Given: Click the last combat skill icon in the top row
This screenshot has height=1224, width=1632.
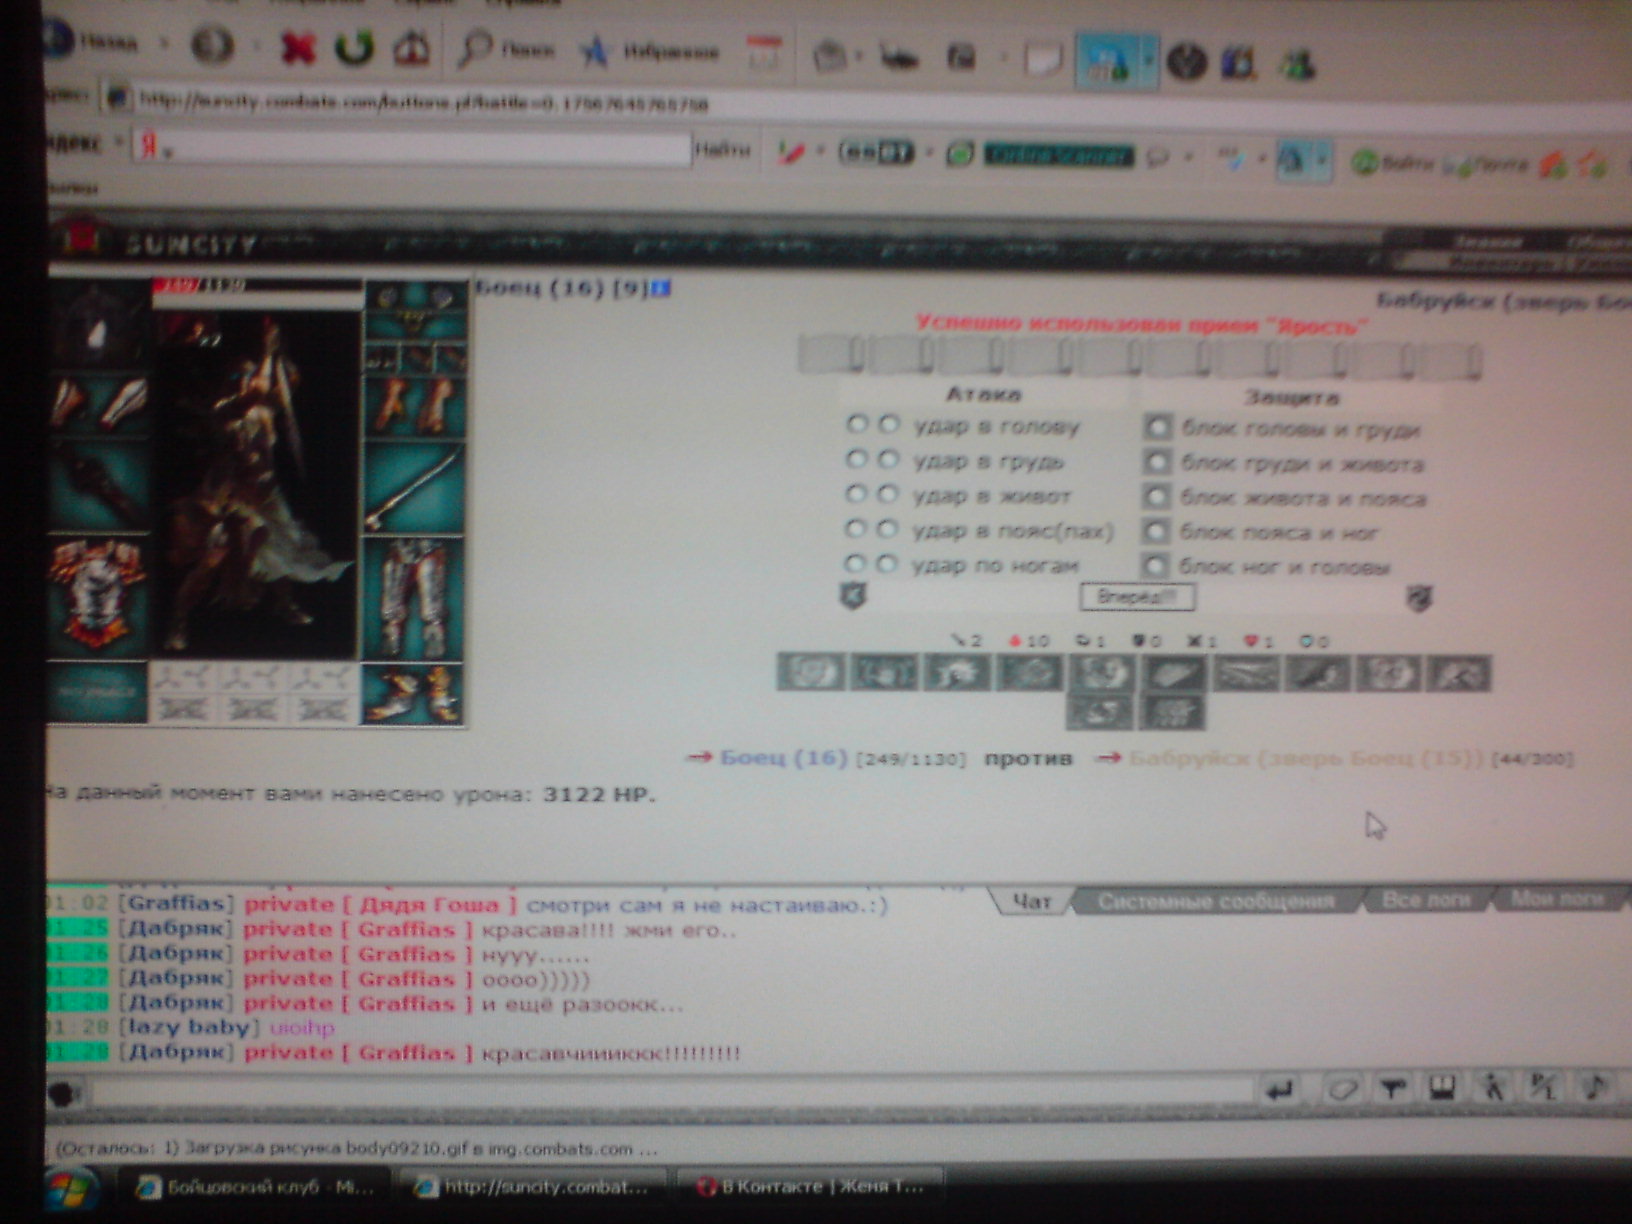Looking at the screenshot, I should (1458, 674).
